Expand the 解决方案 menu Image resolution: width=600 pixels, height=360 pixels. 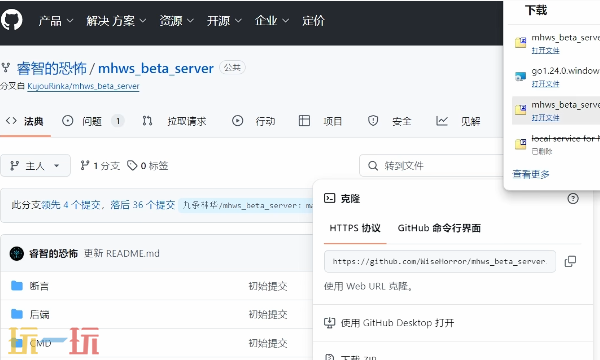pos(116,21)
